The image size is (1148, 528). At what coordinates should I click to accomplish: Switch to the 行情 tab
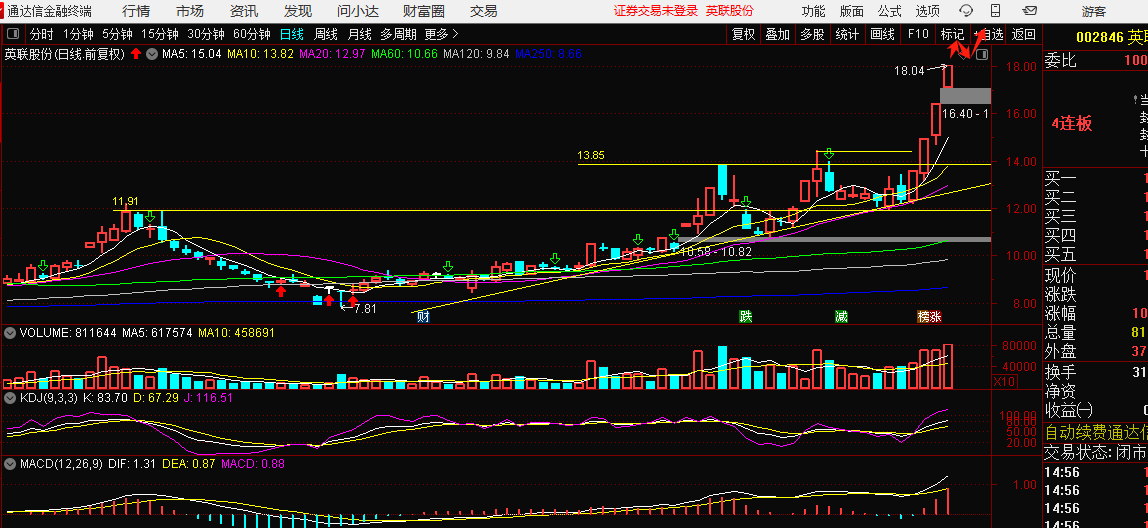point(136,11)
